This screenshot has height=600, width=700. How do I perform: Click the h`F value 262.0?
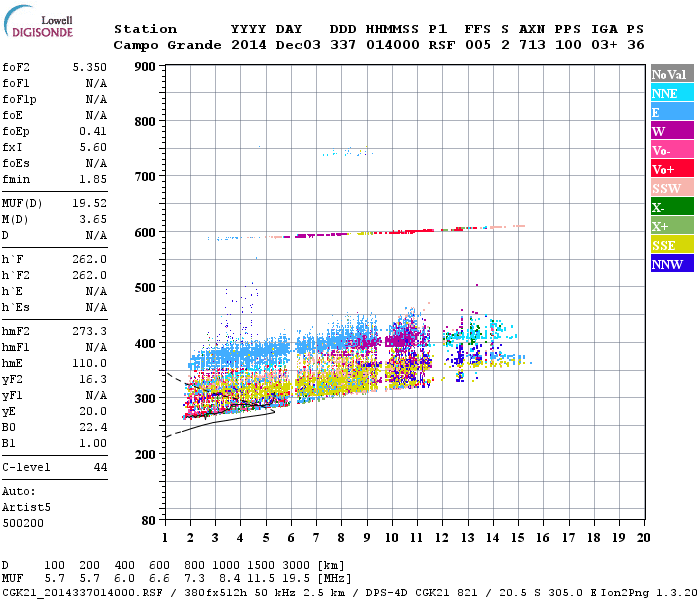[x=90, y=259]
